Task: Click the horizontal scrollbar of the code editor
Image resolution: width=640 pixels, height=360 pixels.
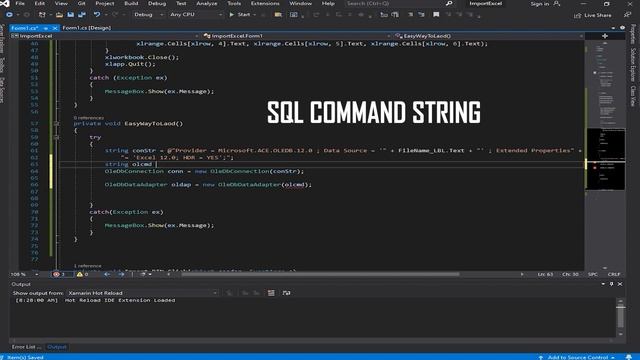Action: click(x=320, y=274)
